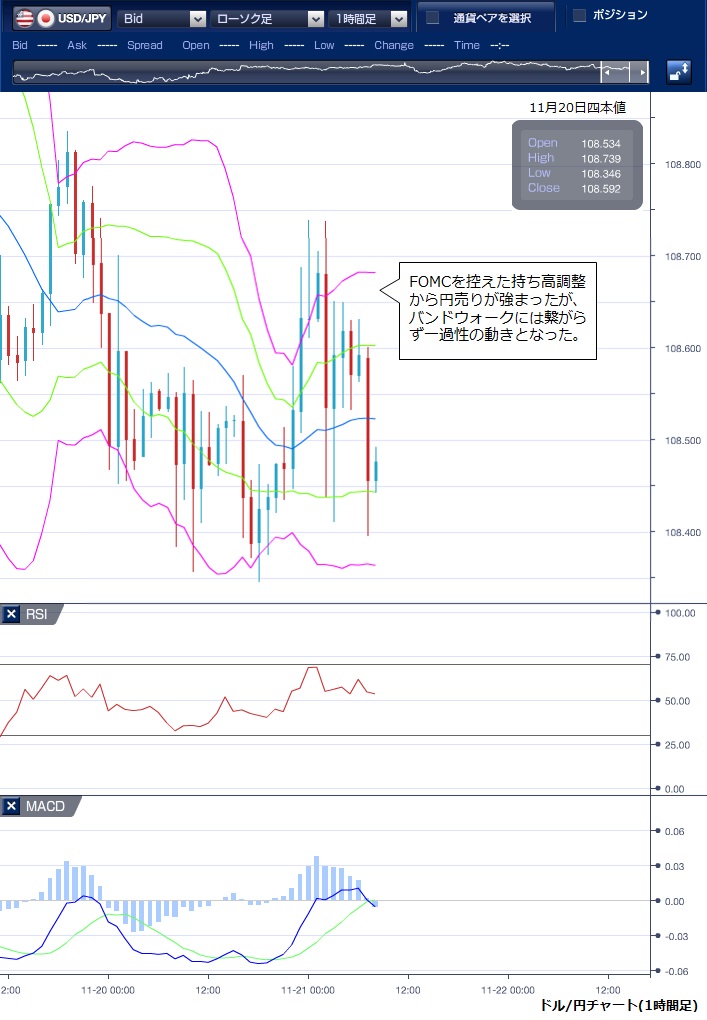Open the 1時間足 timeframe dropdown
This screenshot has height=1020, width=707.
click(369, 18)
